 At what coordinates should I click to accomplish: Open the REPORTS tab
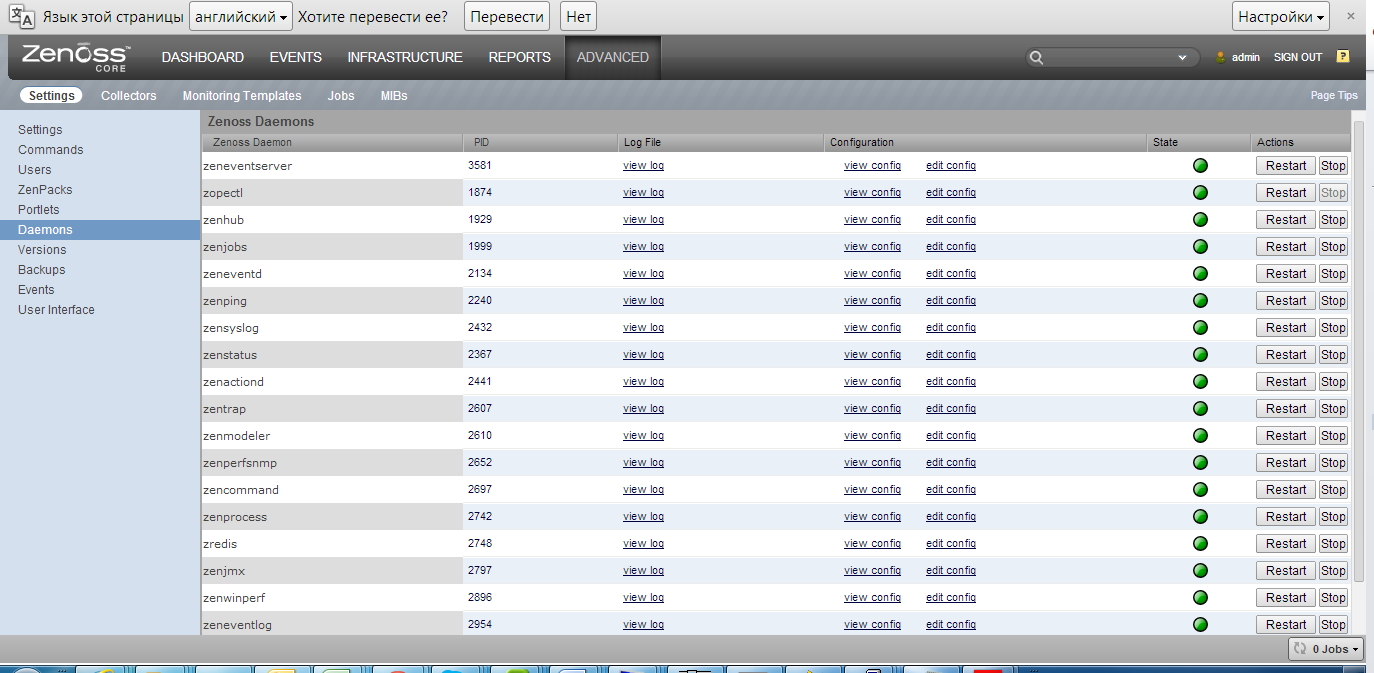pos(520,57)
